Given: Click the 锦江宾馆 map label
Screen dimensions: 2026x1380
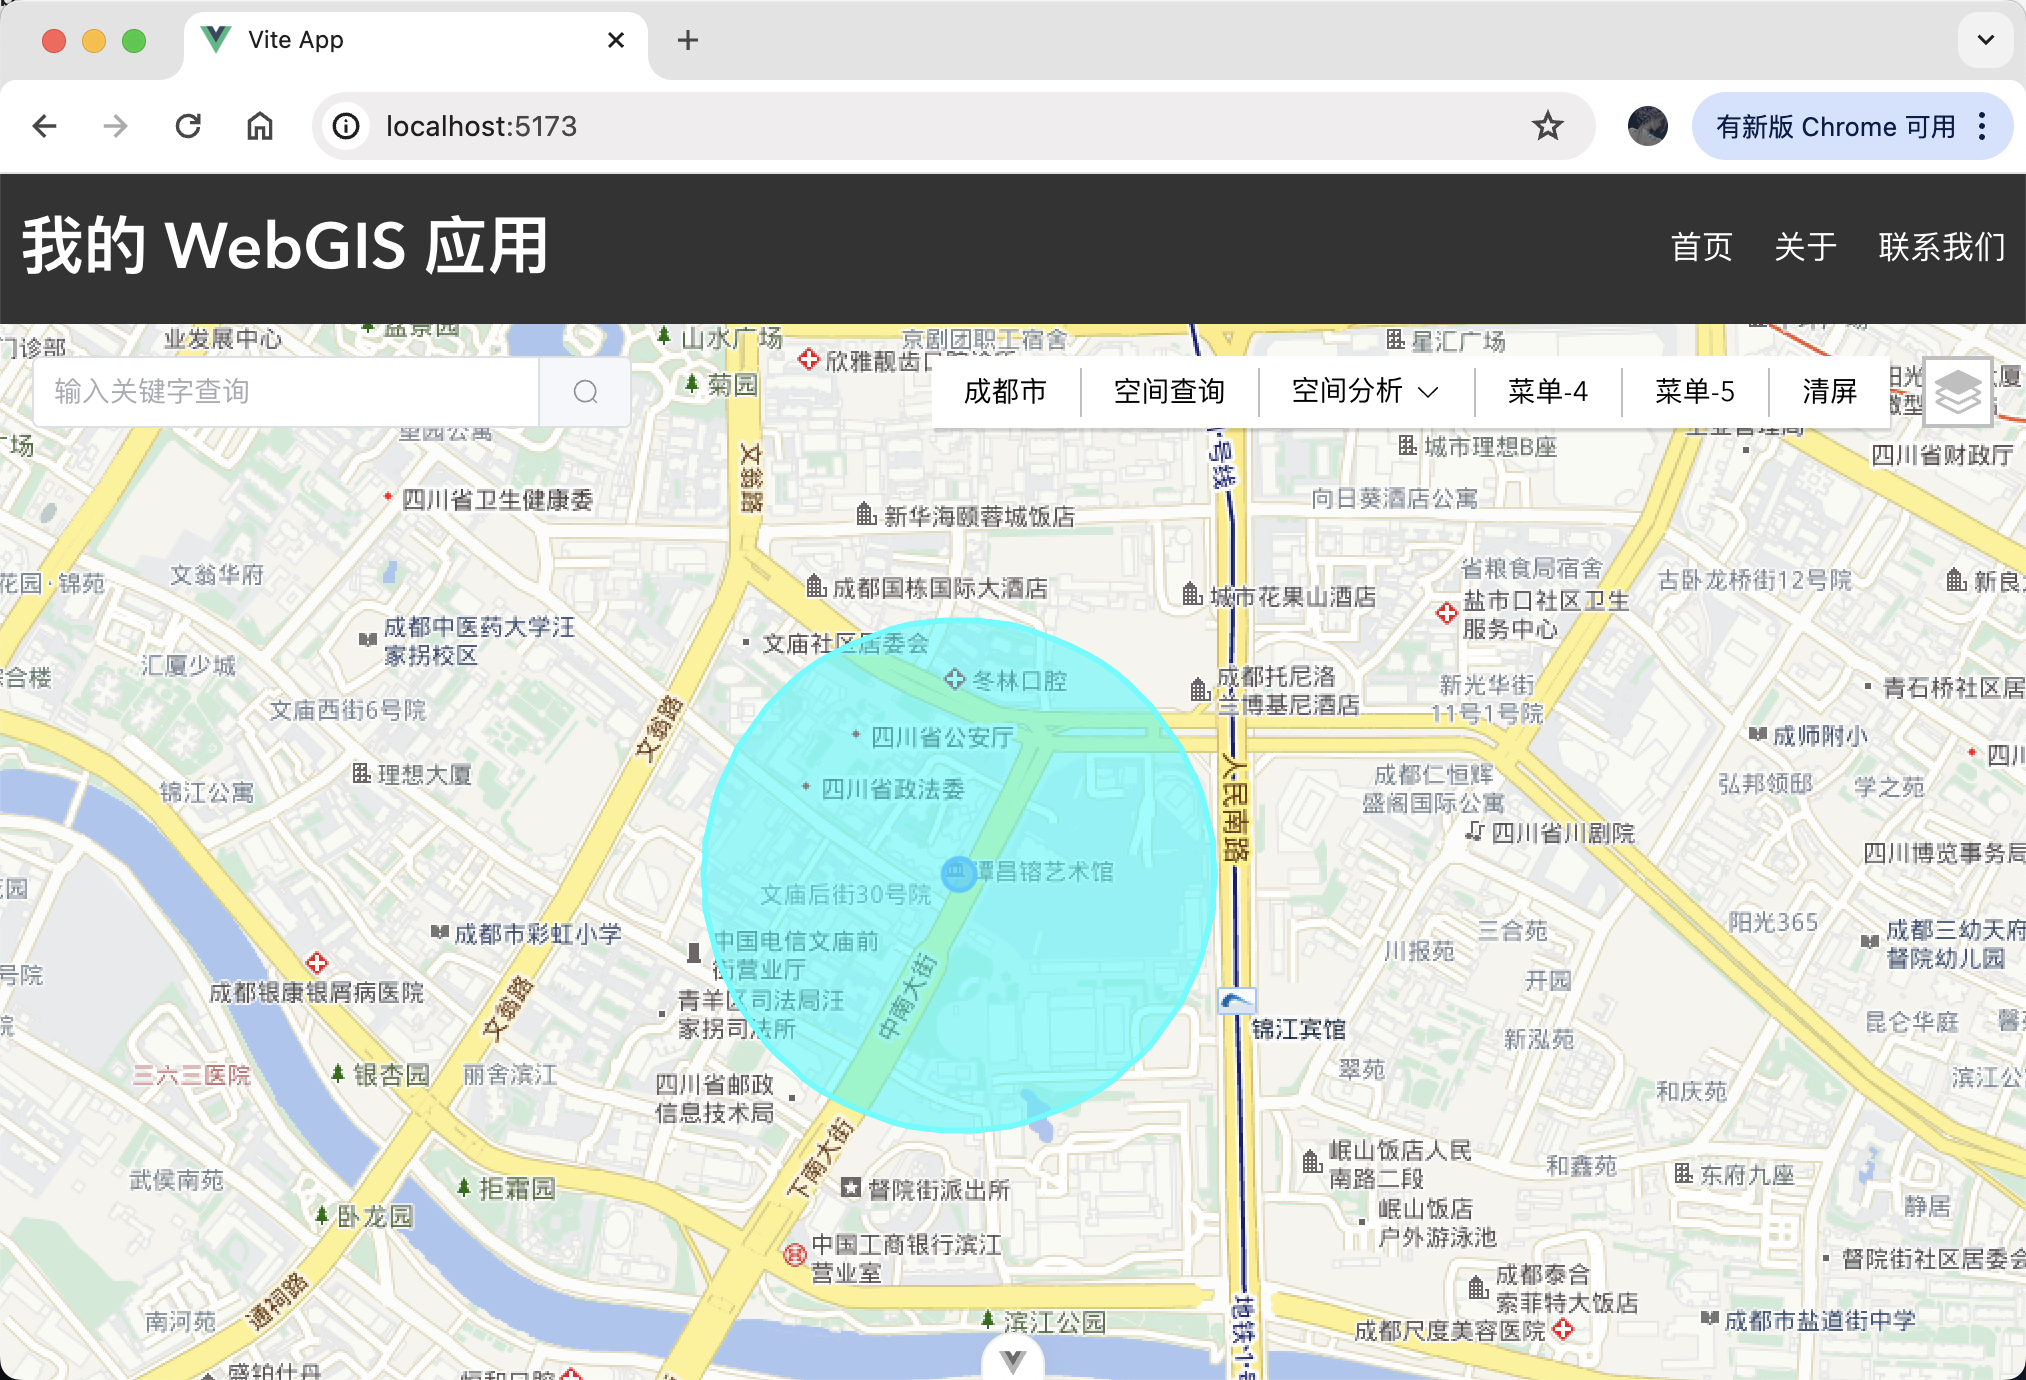Looking at the screenshot, I should (x=1298, y=1029).
